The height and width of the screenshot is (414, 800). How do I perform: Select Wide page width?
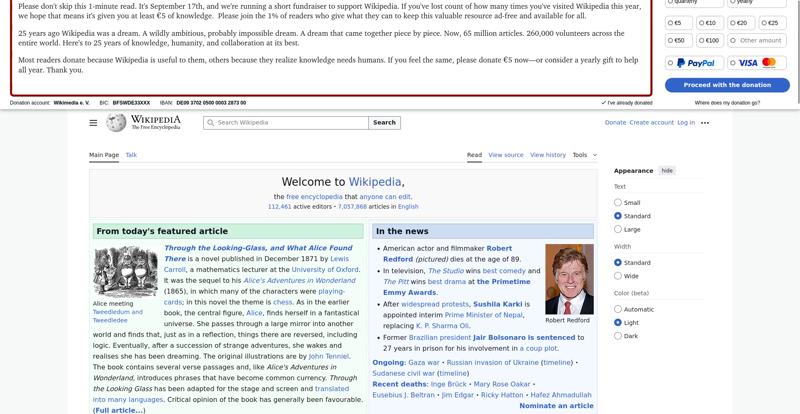(x=618, y=276)
